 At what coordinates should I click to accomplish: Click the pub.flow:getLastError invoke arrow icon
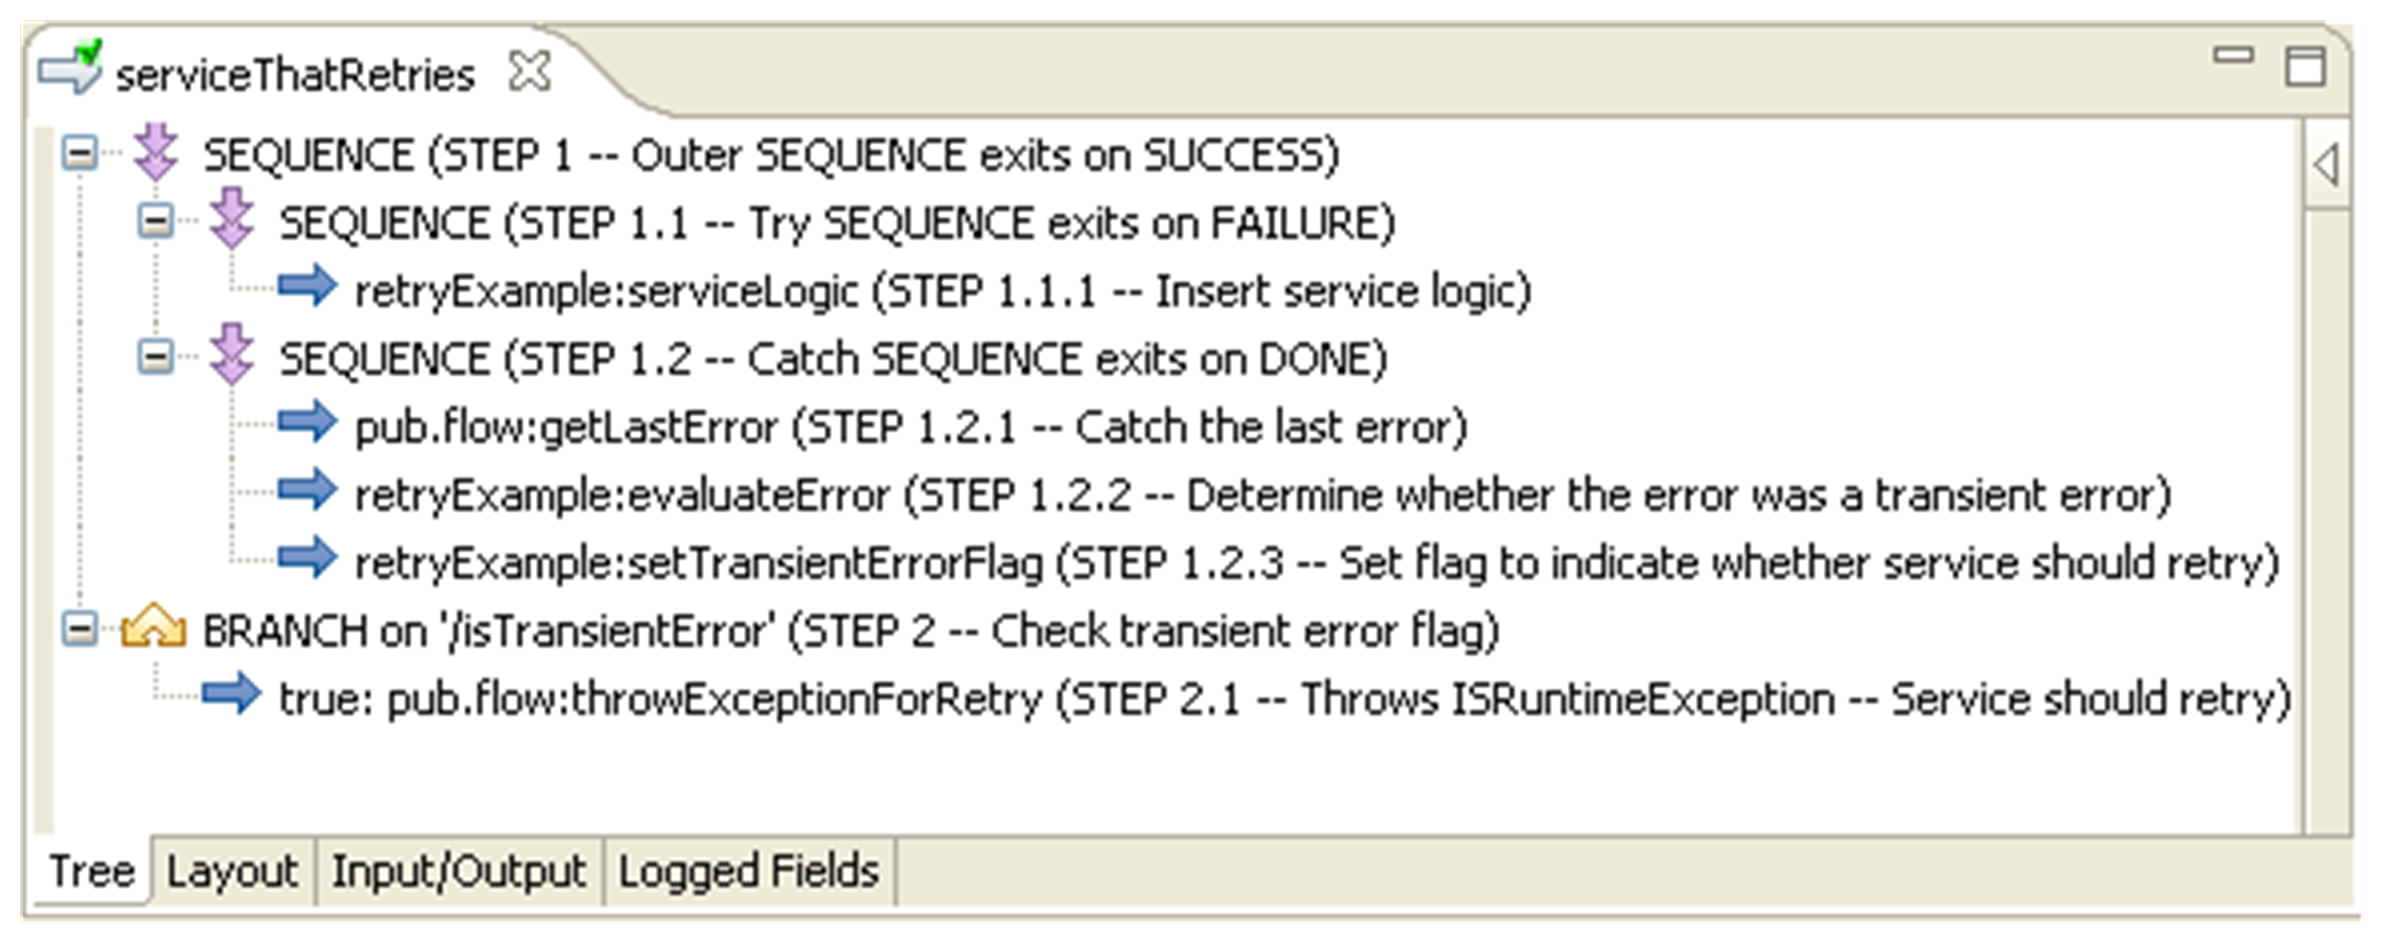(x=308, y=424)
